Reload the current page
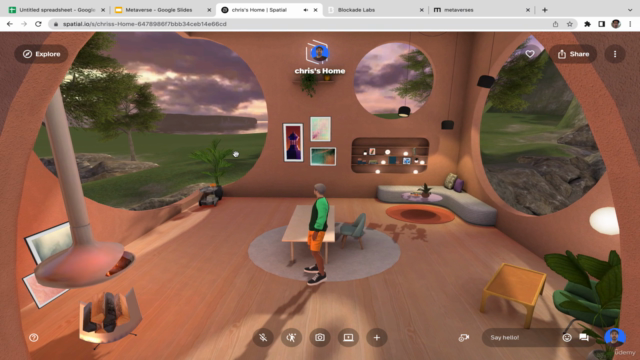Screen dimensions: 640x360 (x=38, y=24)
